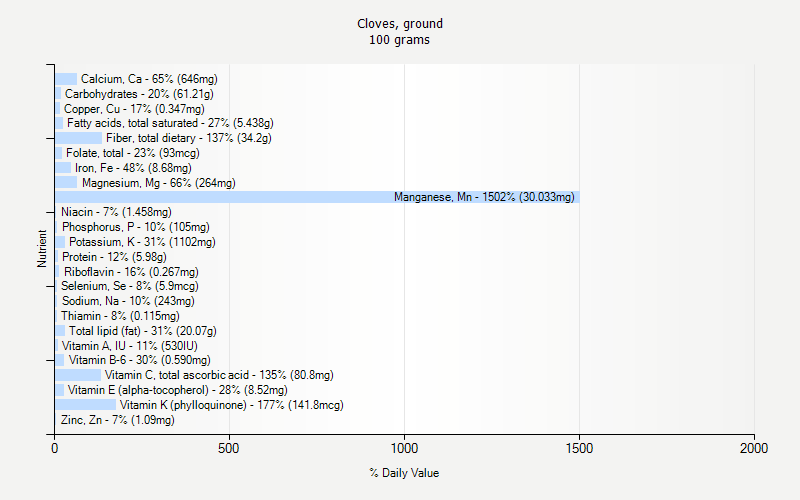The height and width of the screenshot is (500, 800).
Task: Select the Vitamin B-6 bar label
Action: pos(139,360)
